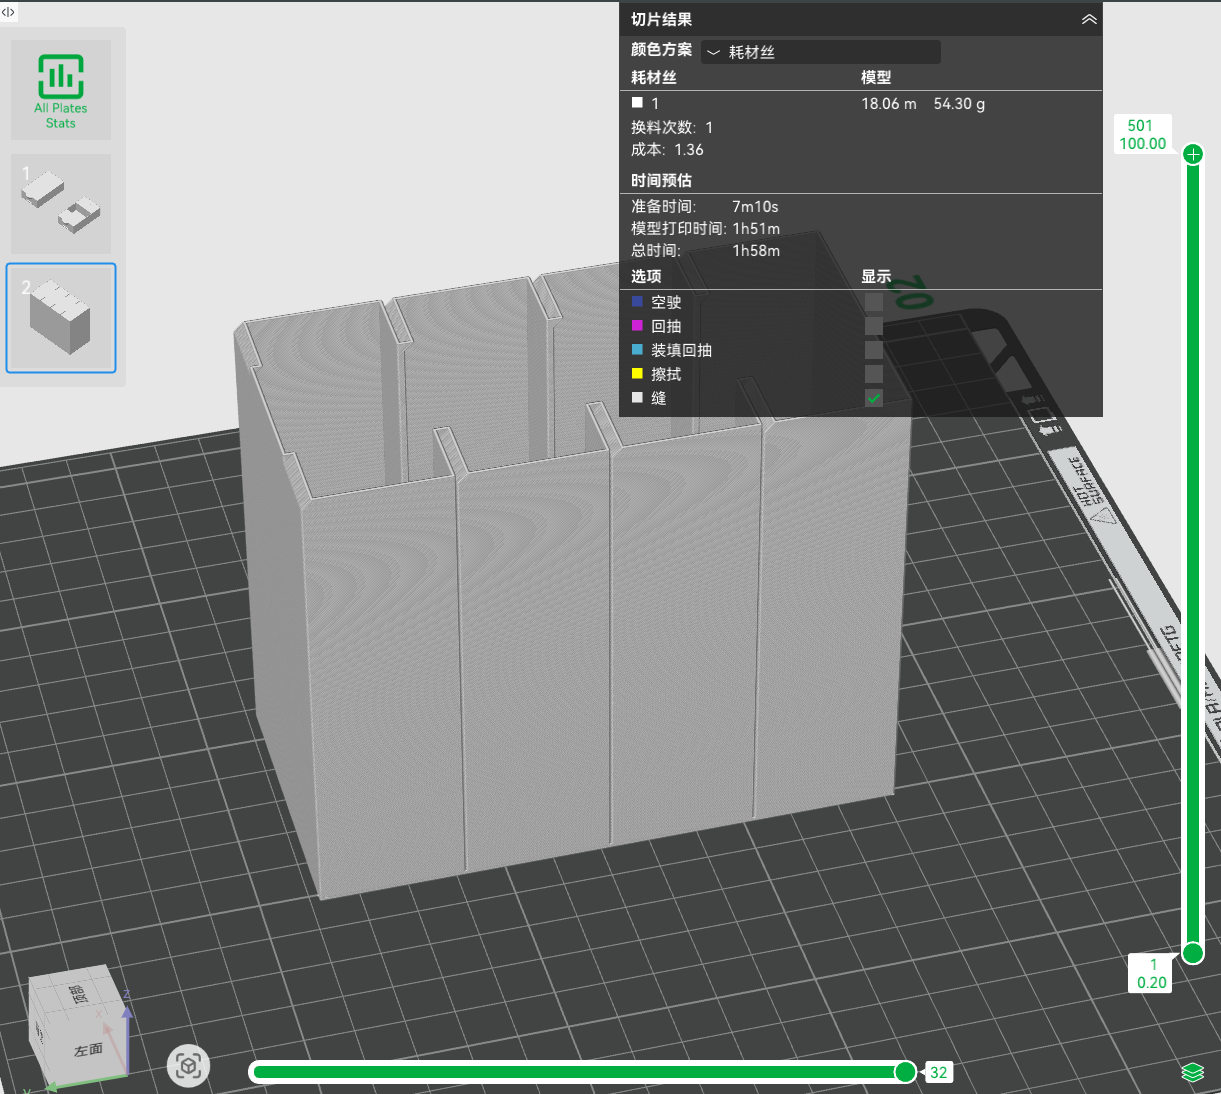1221x1094 pixels.
Task: Click the 回抽 magenta color swatch
Action: coord(637,325)
